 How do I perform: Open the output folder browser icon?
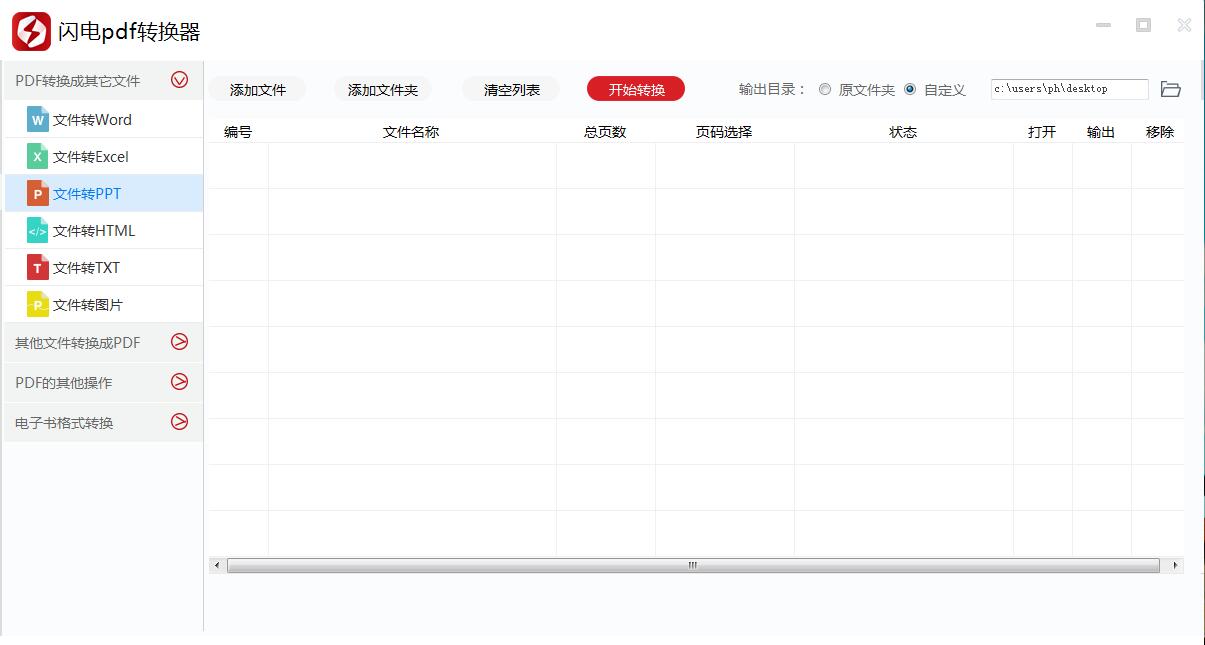coord(1172,89)
